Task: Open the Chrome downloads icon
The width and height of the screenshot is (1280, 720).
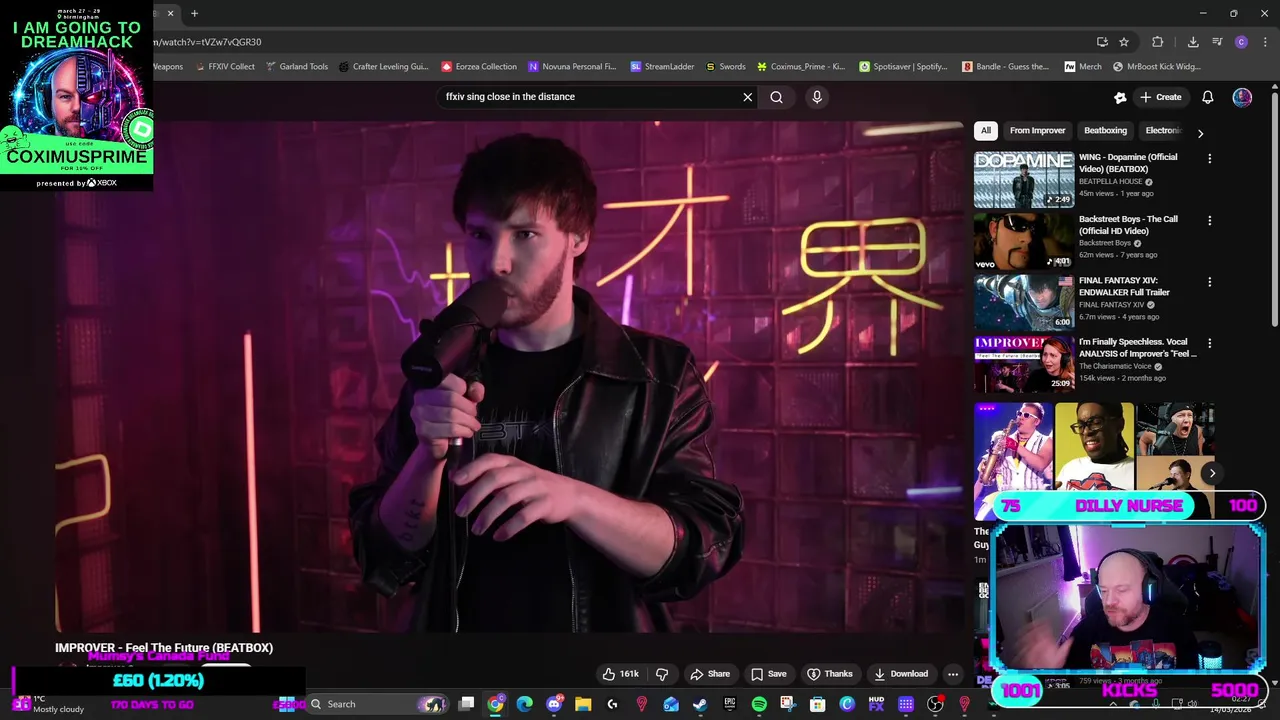Action: click(x=1193, y=42)
